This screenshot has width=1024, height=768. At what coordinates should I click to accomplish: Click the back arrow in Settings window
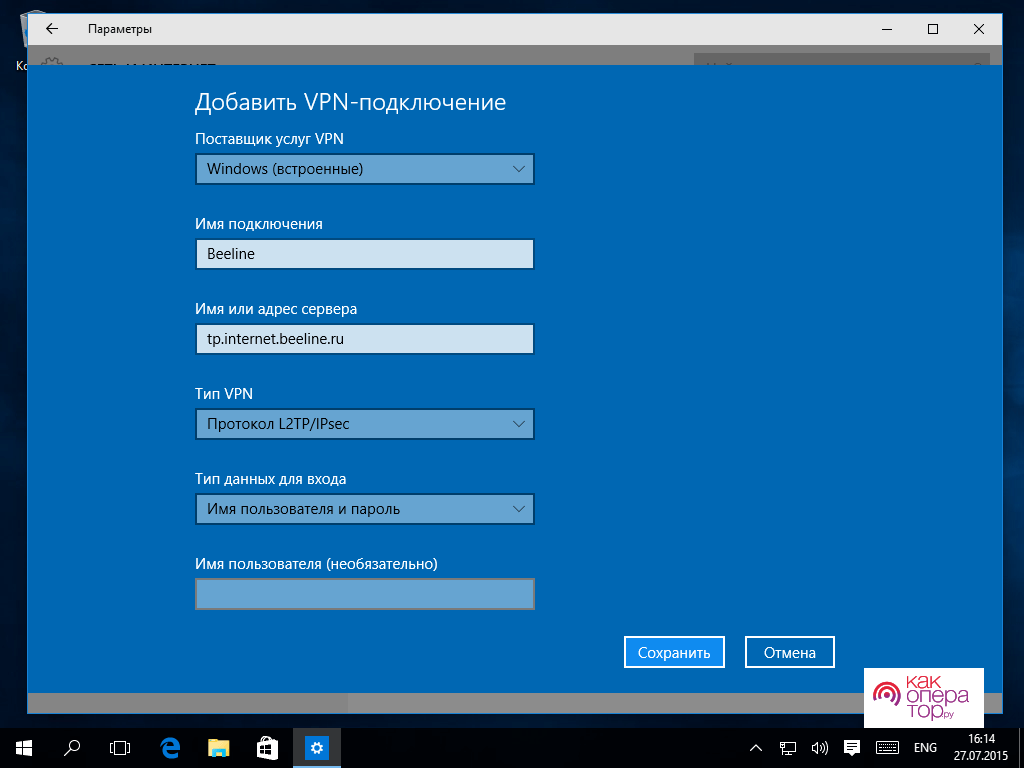point(52,29)
